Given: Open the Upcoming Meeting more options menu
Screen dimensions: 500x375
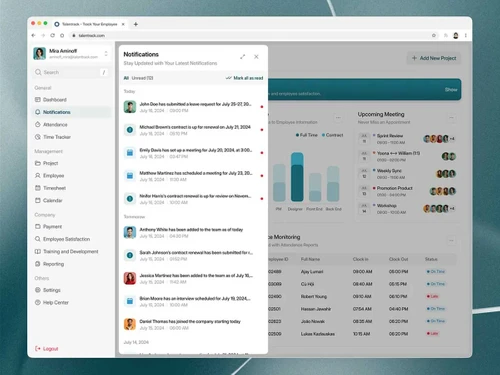Looking at the screenshot, I should pos(451,118).
